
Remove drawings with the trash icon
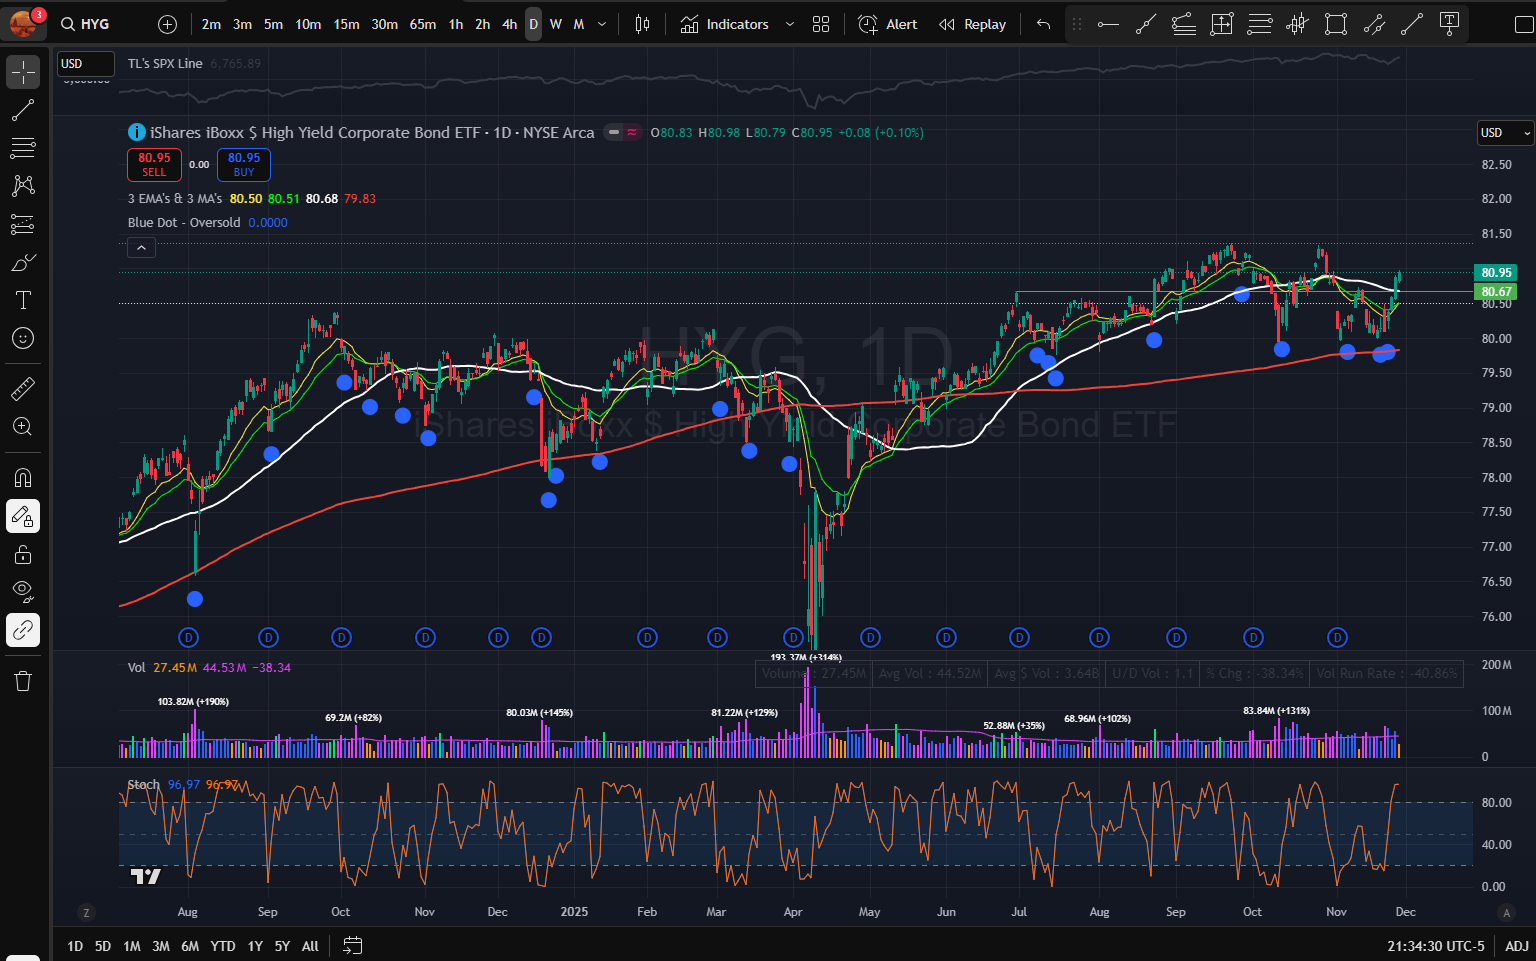pos(23,681)
